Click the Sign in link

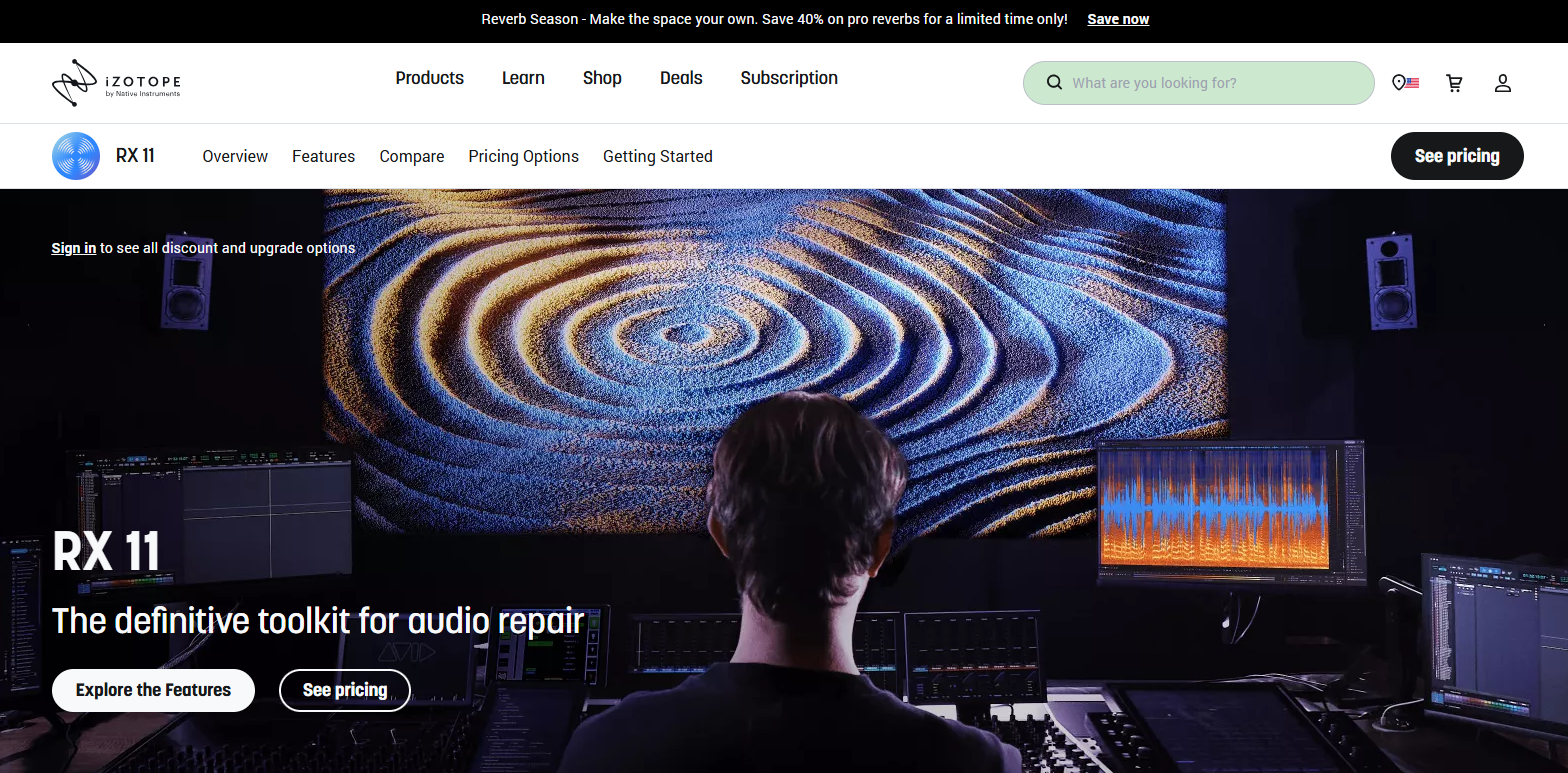[74, 248]
